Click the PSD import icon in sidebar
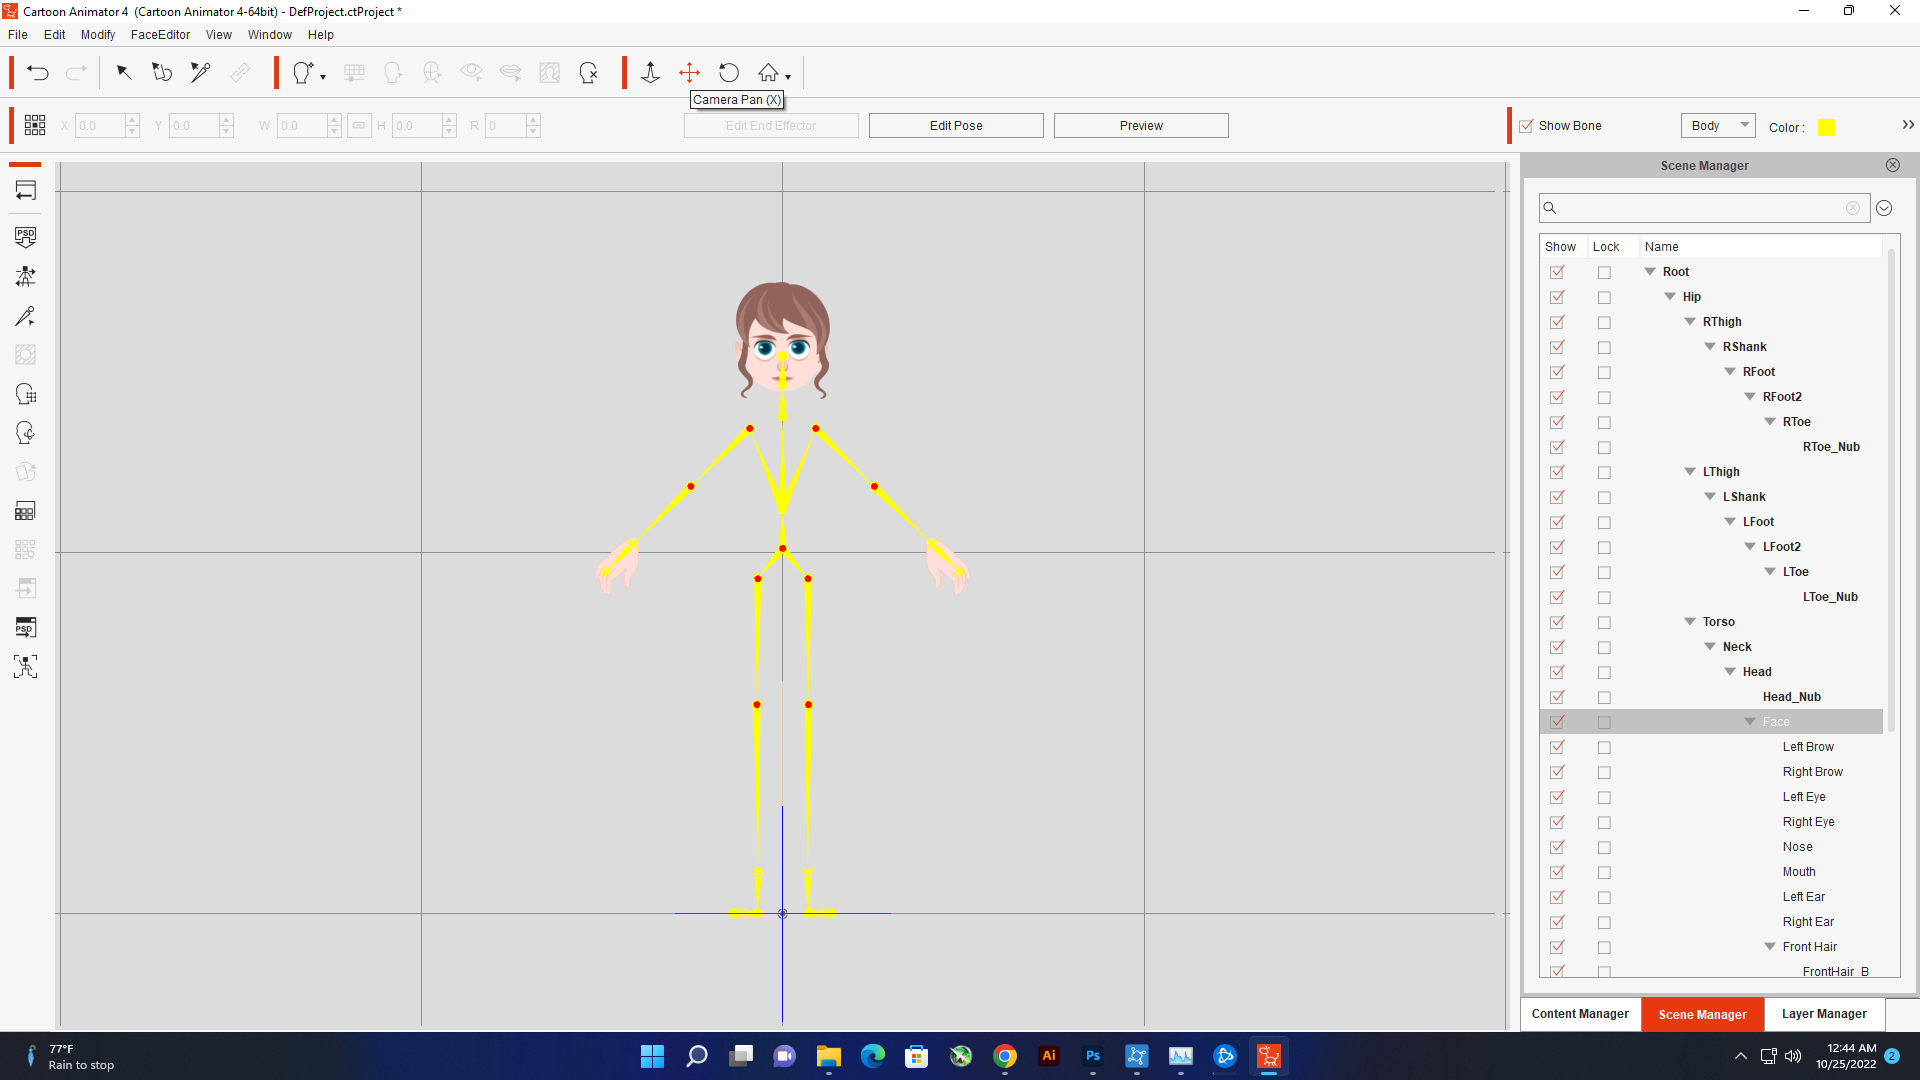This screenshot has height=1080, width=1920. (x=25, y=237)
